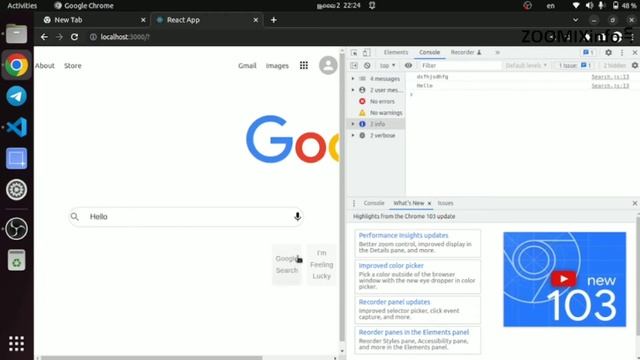Click the magnifier icon in search box
This screenshot has height=360, width=640.
[x=75, y=217]
